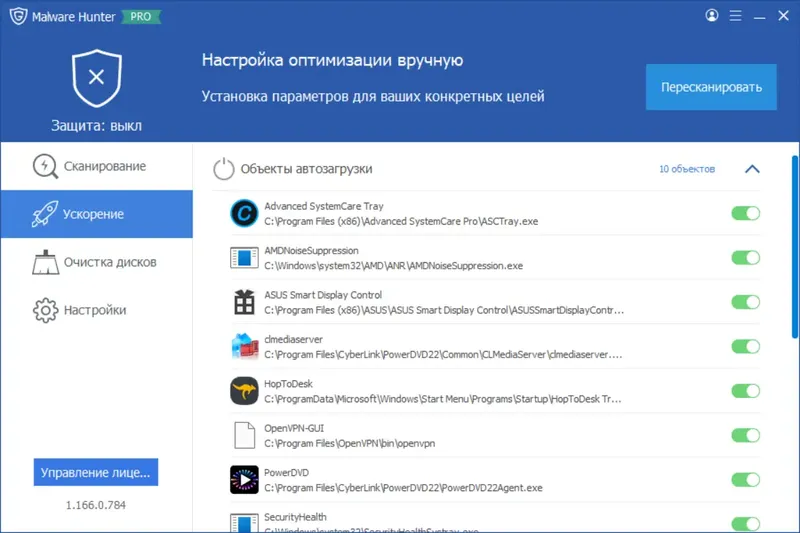This screenshot has width=800, height=533.
Task: Collapse the Объекты автозагрузки section chevron
Action: (x=752, y=169)
